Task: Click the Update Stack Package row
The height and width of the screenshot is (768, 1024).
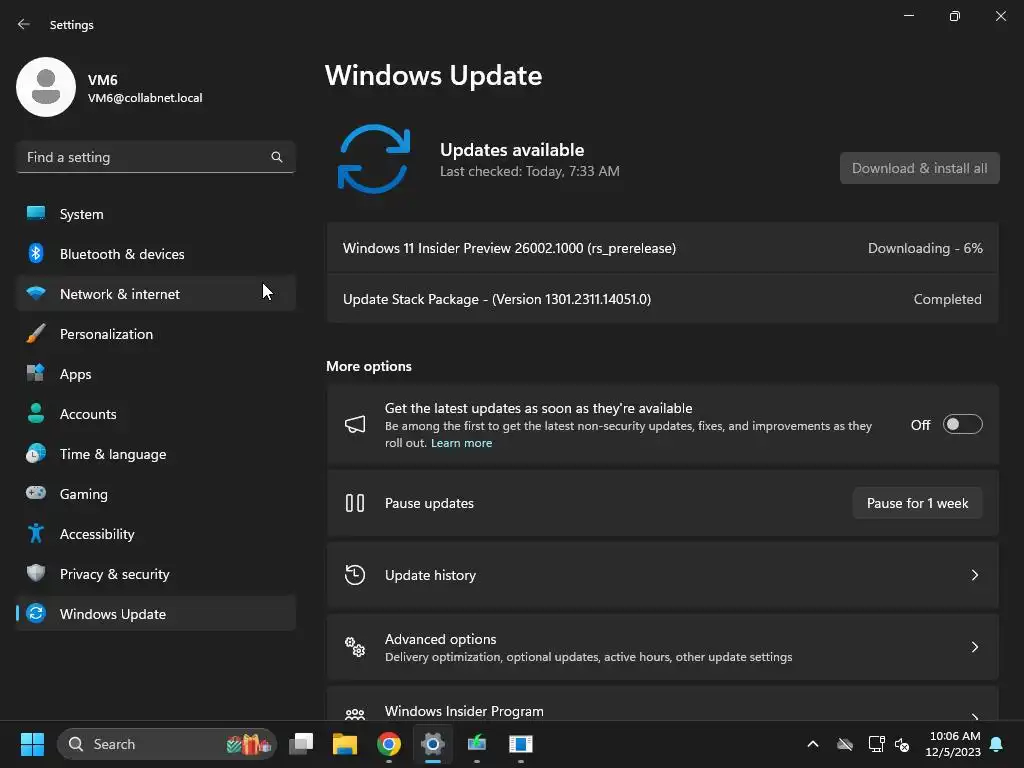Action: click(663, 299)
